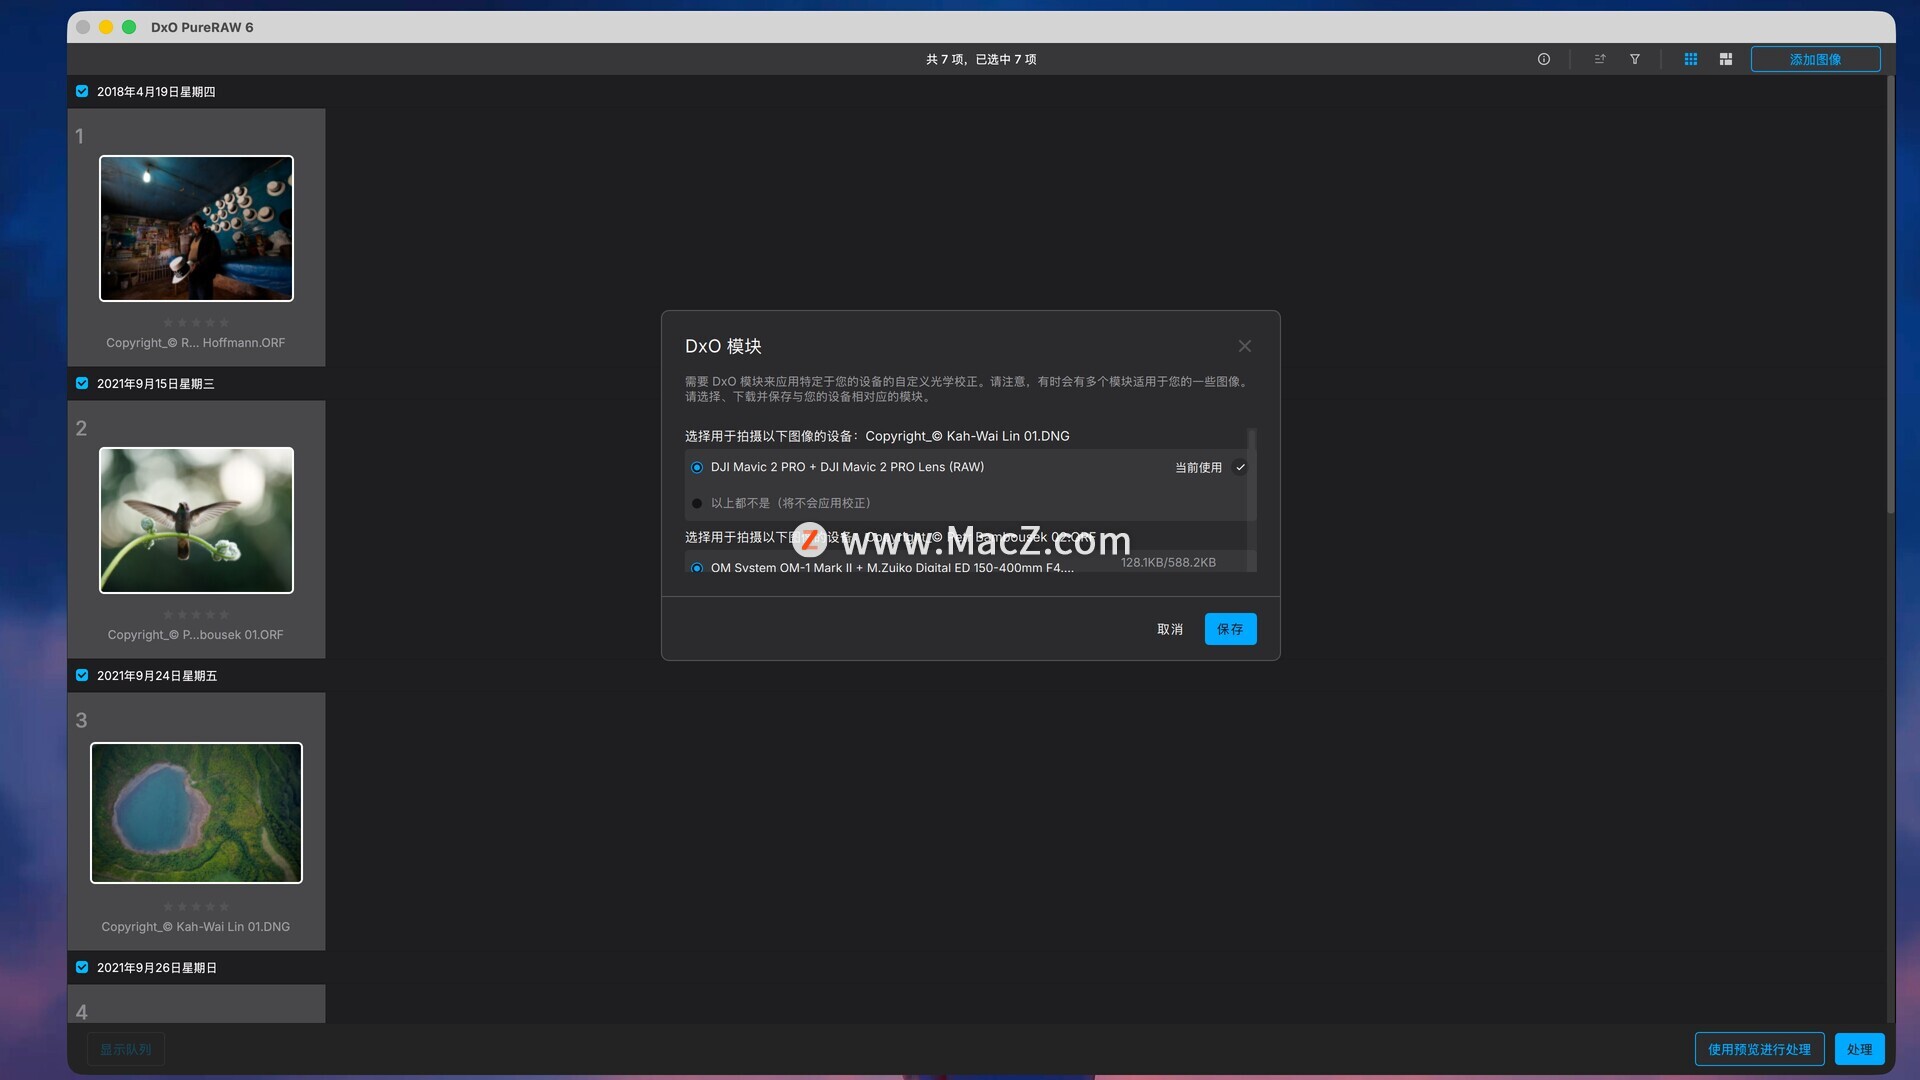Click 使用预览进行处理 button

click(1759, 1049)
